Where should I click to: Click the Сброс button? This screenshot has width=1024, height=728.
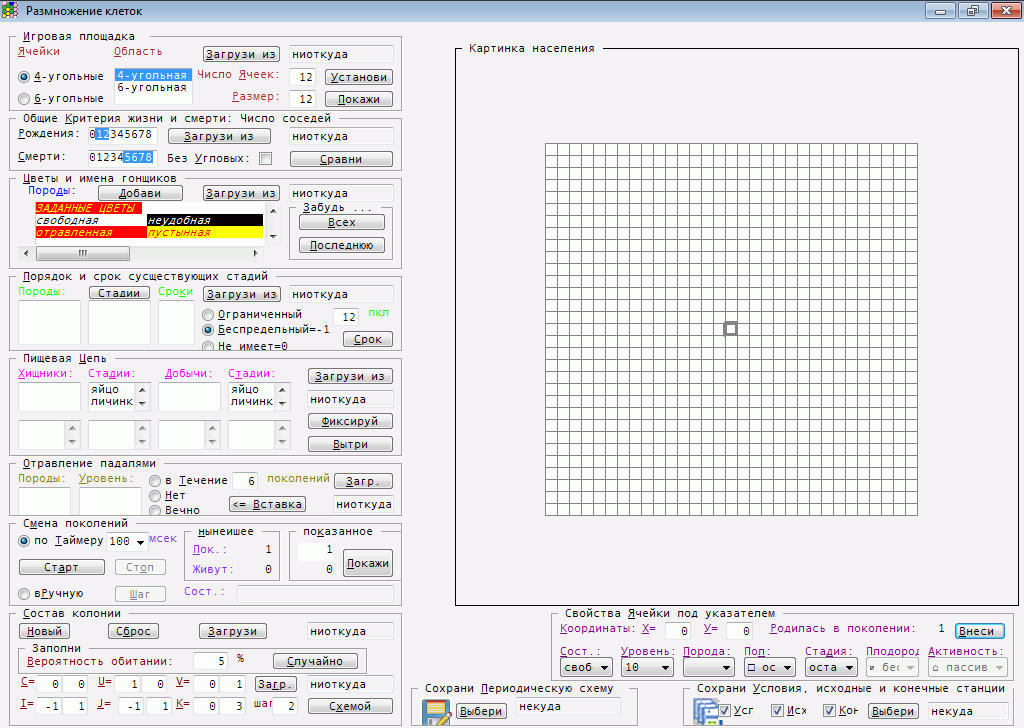point(133,631)
